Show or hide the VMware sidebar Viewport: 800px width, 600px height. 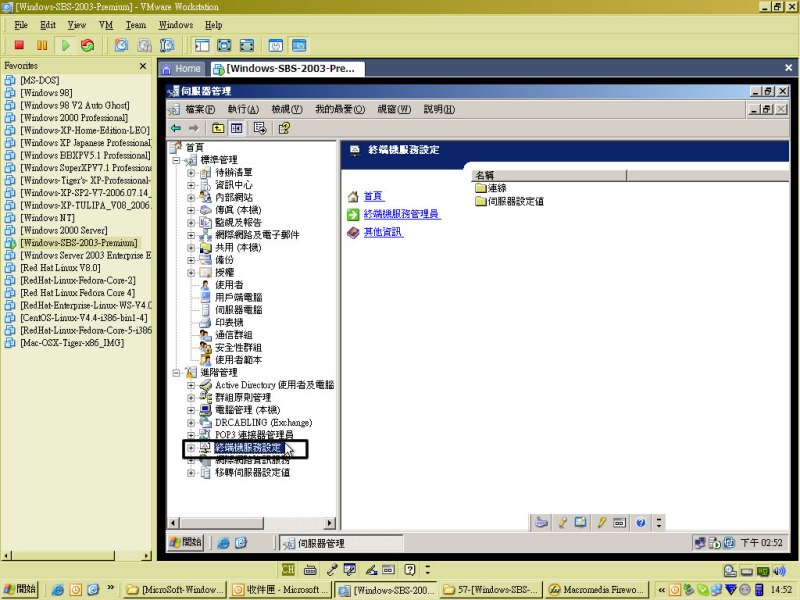coord(202,45)
